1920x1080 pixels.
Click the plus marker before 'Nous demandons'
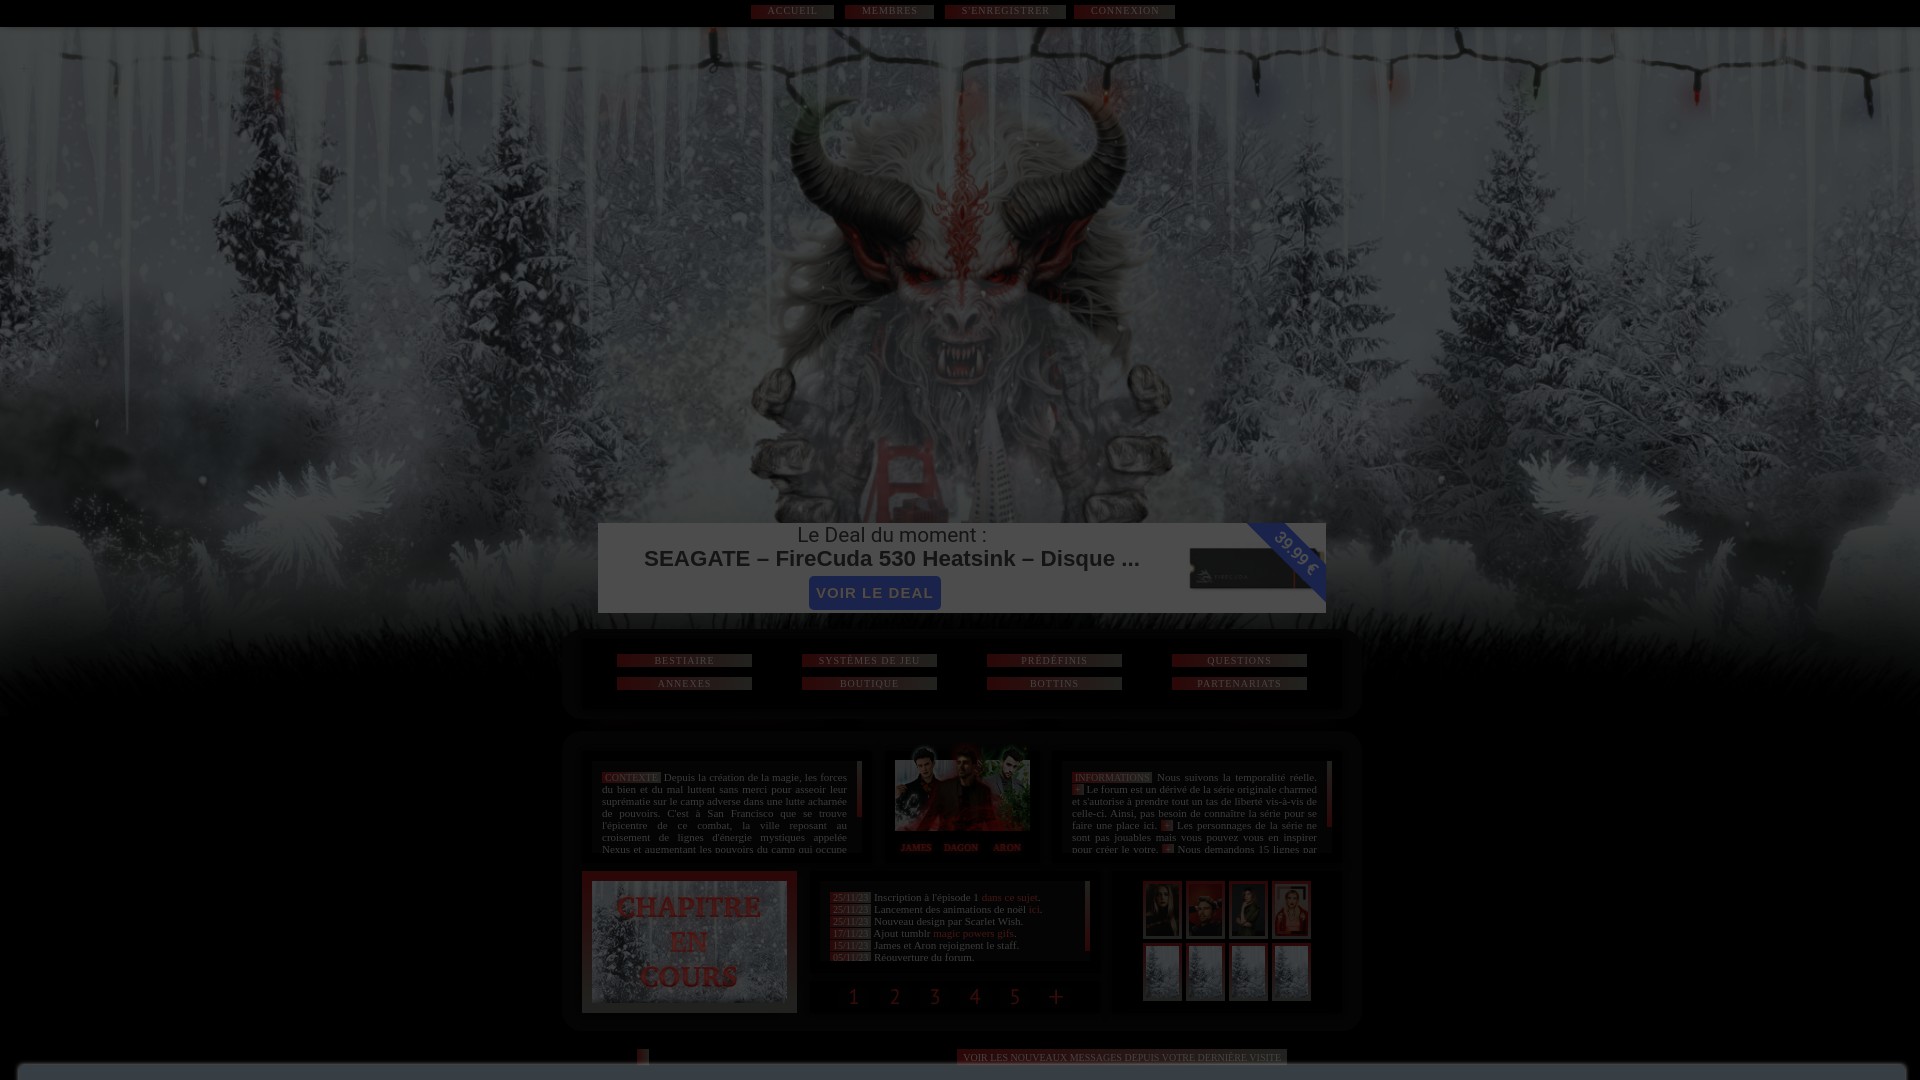coord(1168,850)
